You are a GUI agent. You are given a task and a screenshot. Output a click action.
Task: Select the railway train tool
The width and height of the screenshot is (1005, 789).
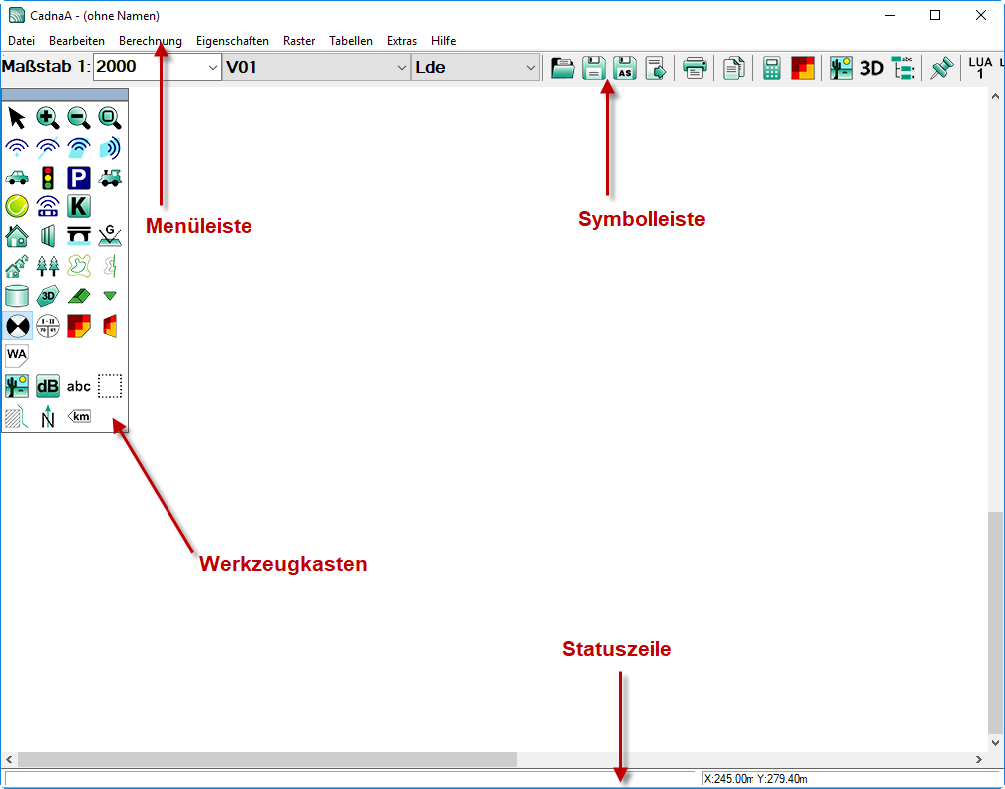pos(110,178)
